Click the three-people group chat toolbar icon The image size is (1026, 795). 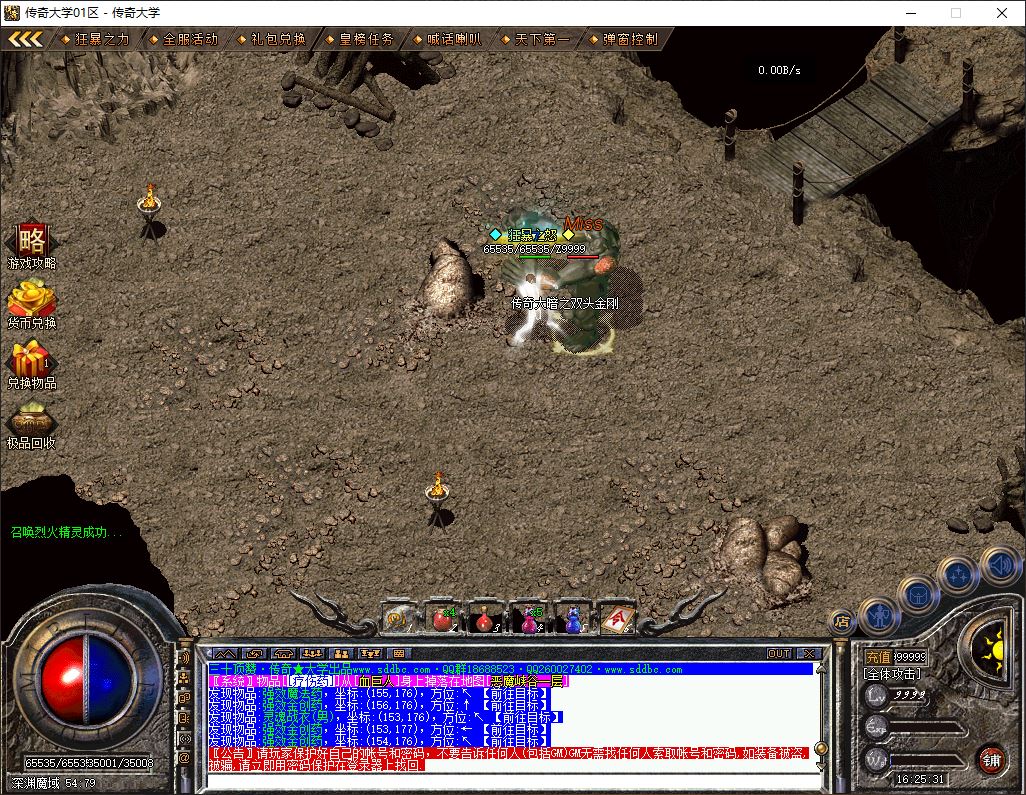tap(312, 654)
